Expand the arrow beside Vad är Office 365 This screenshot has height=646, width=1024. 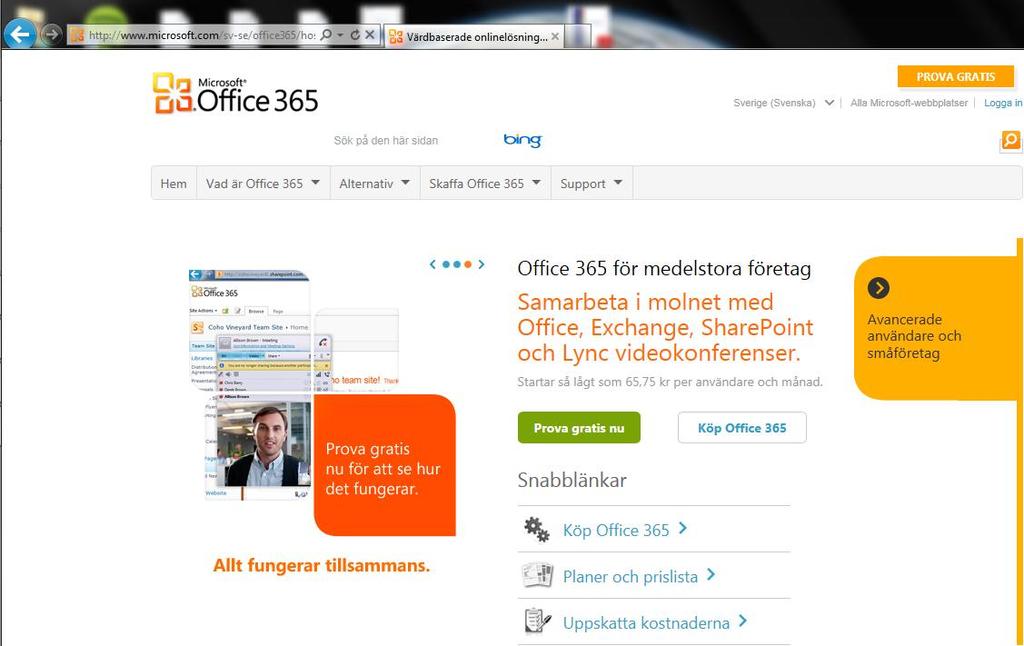[x=315, y=183]
